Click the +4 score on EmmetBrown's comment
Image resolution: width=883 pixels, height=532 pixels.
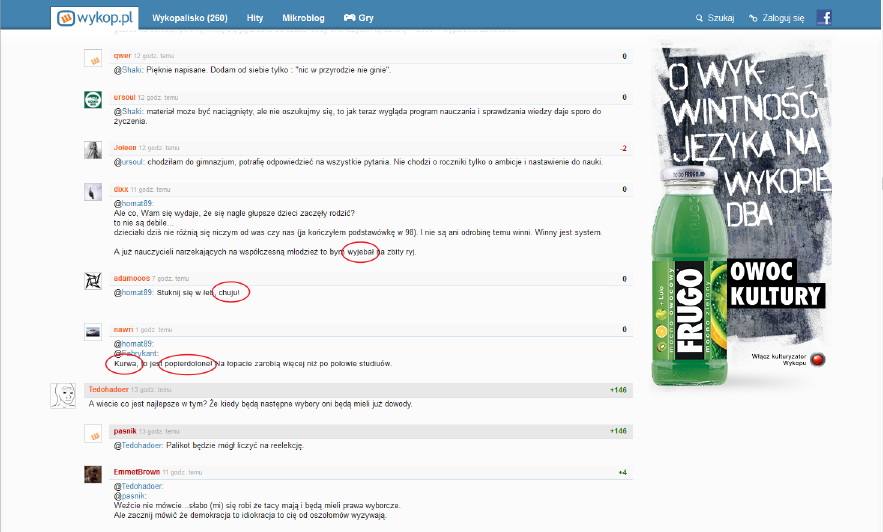coord(622,472)
